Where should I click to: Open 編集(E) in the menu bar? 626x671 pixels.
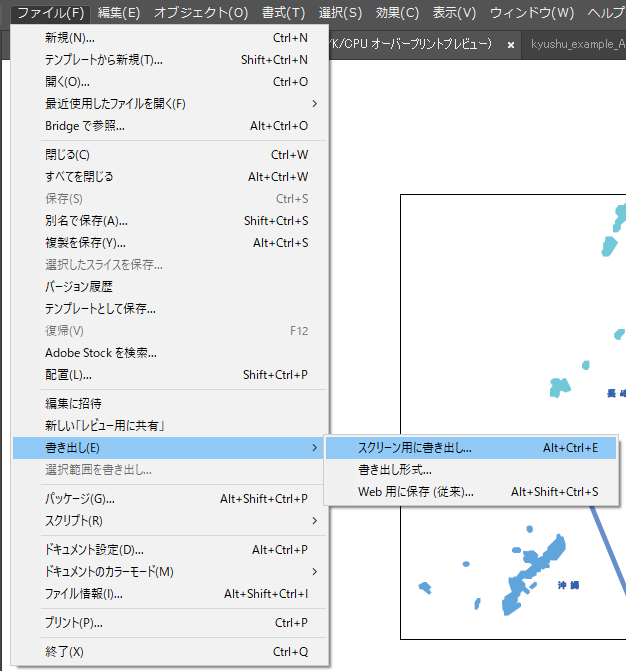pos(119,13)
